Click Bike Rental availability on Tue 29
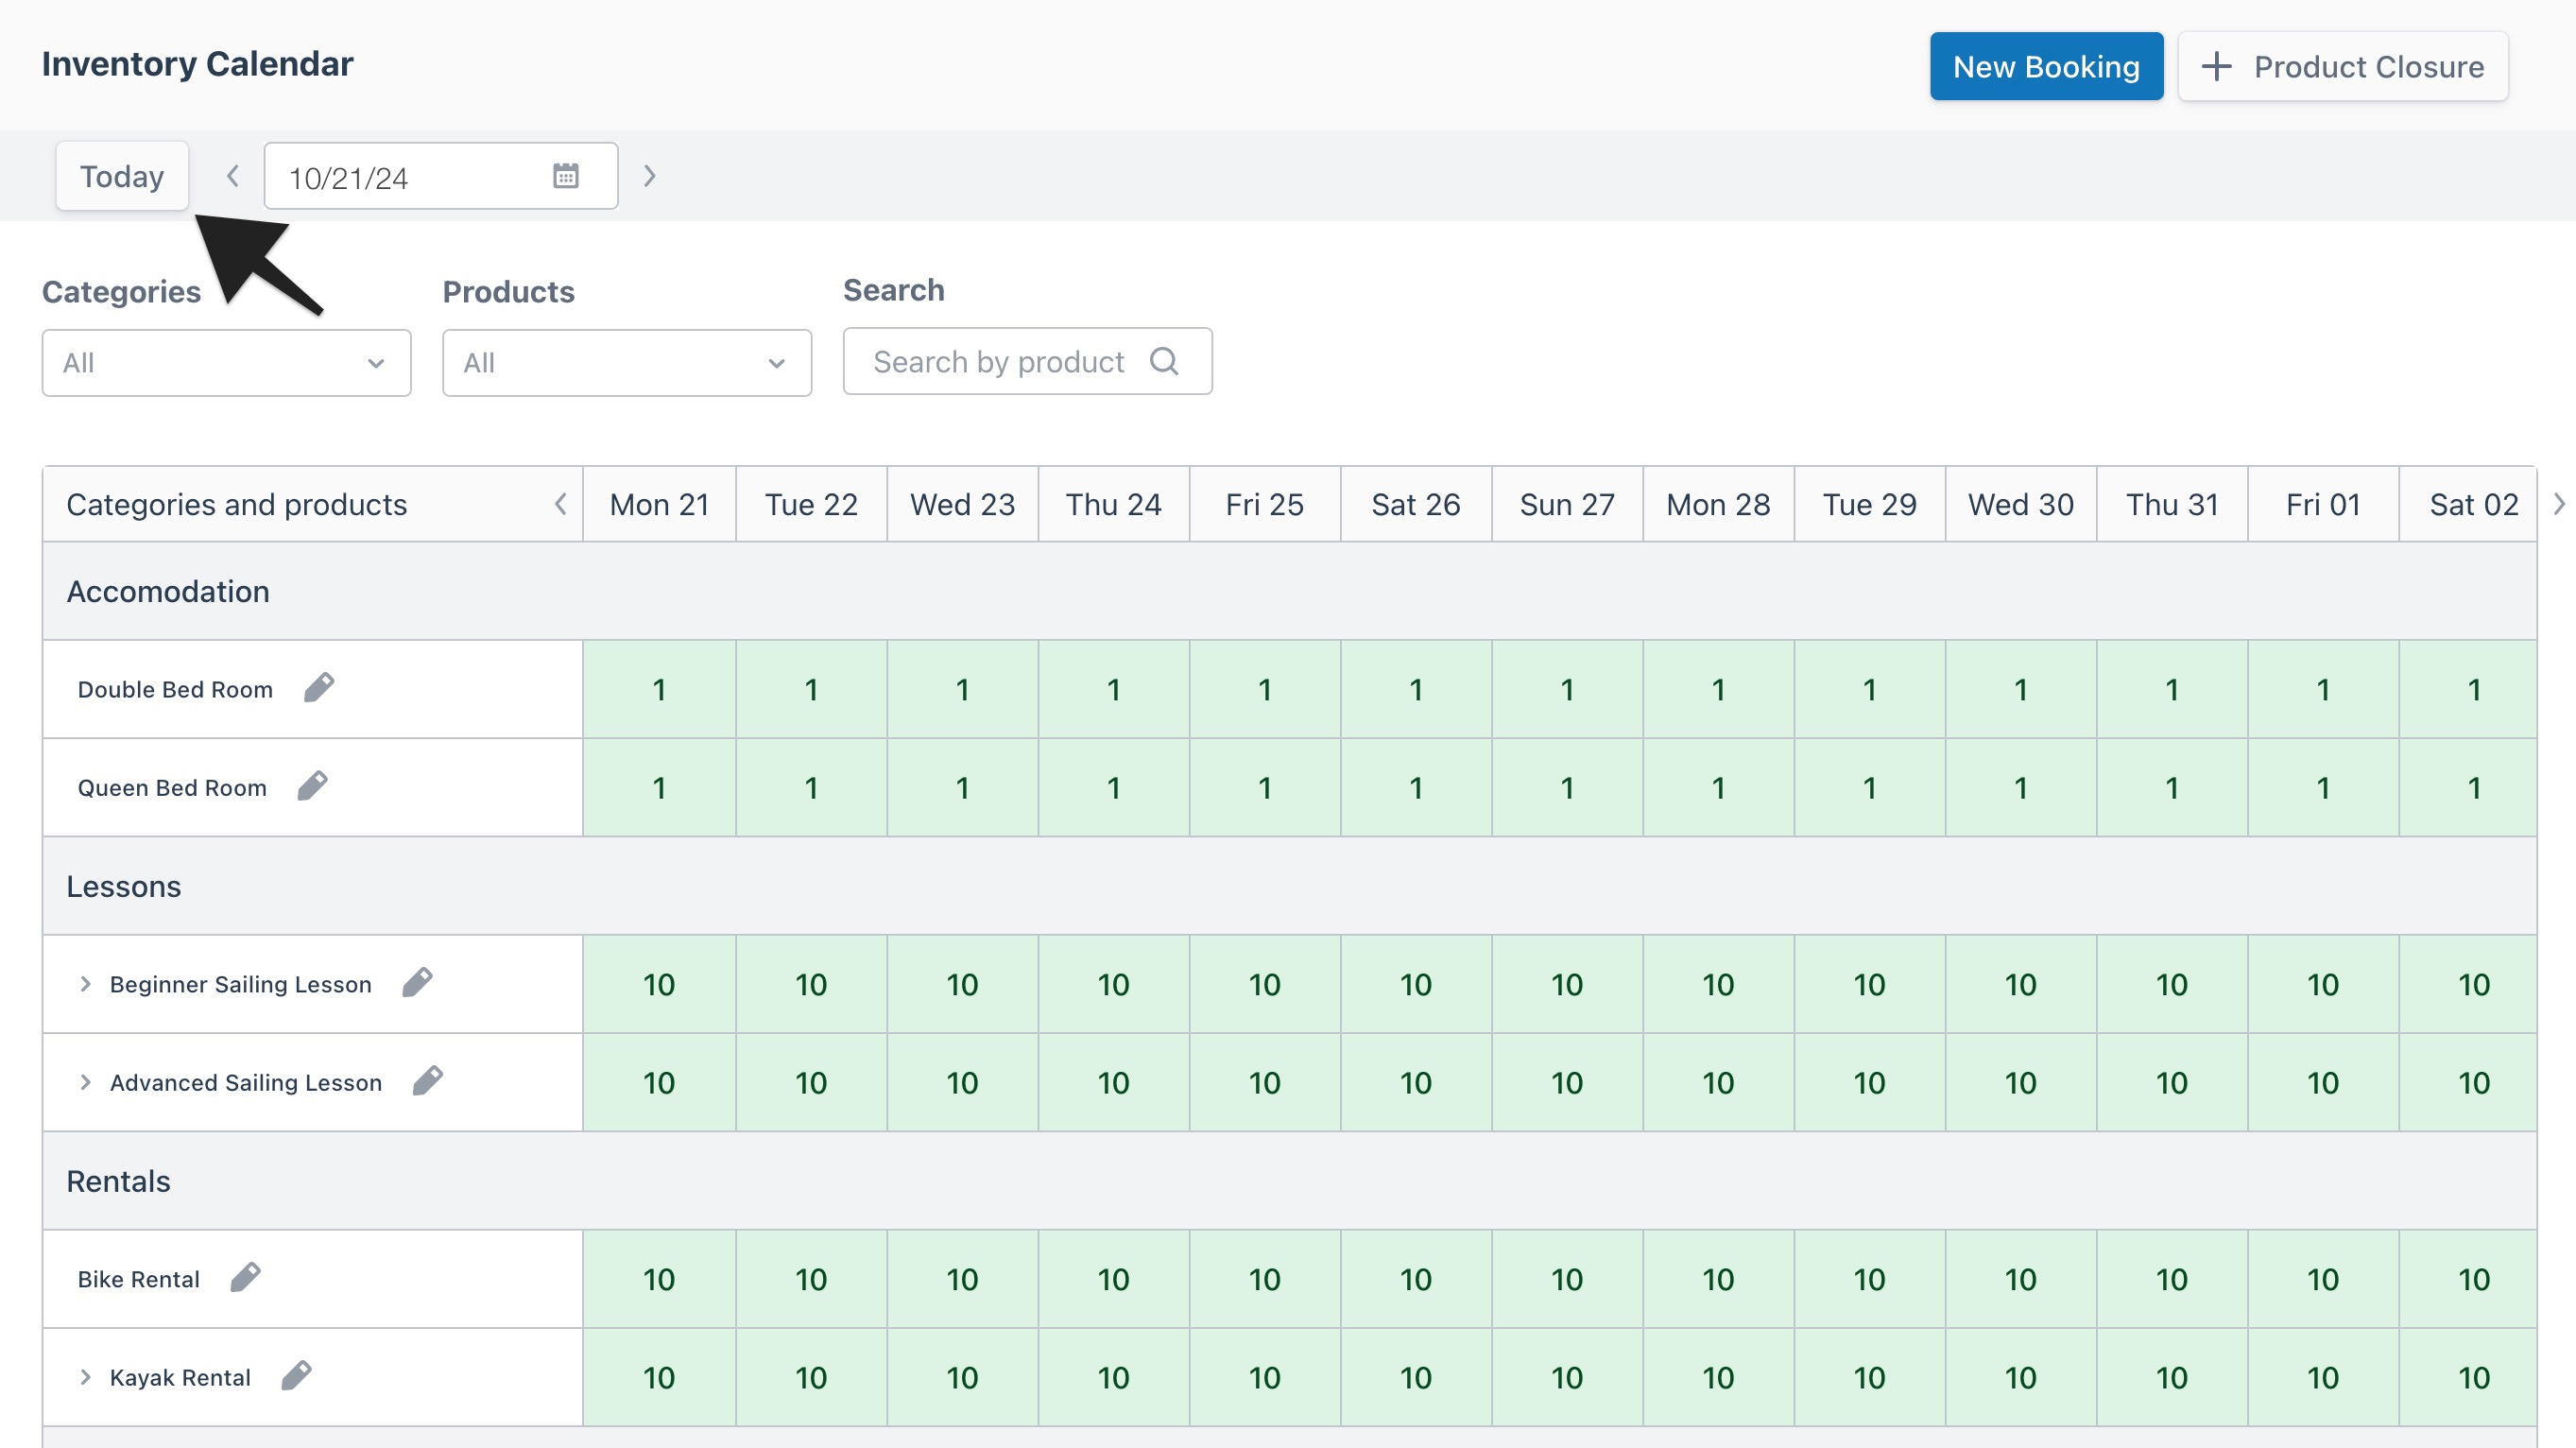2576x1448 pixels. coord(1869,1279)
